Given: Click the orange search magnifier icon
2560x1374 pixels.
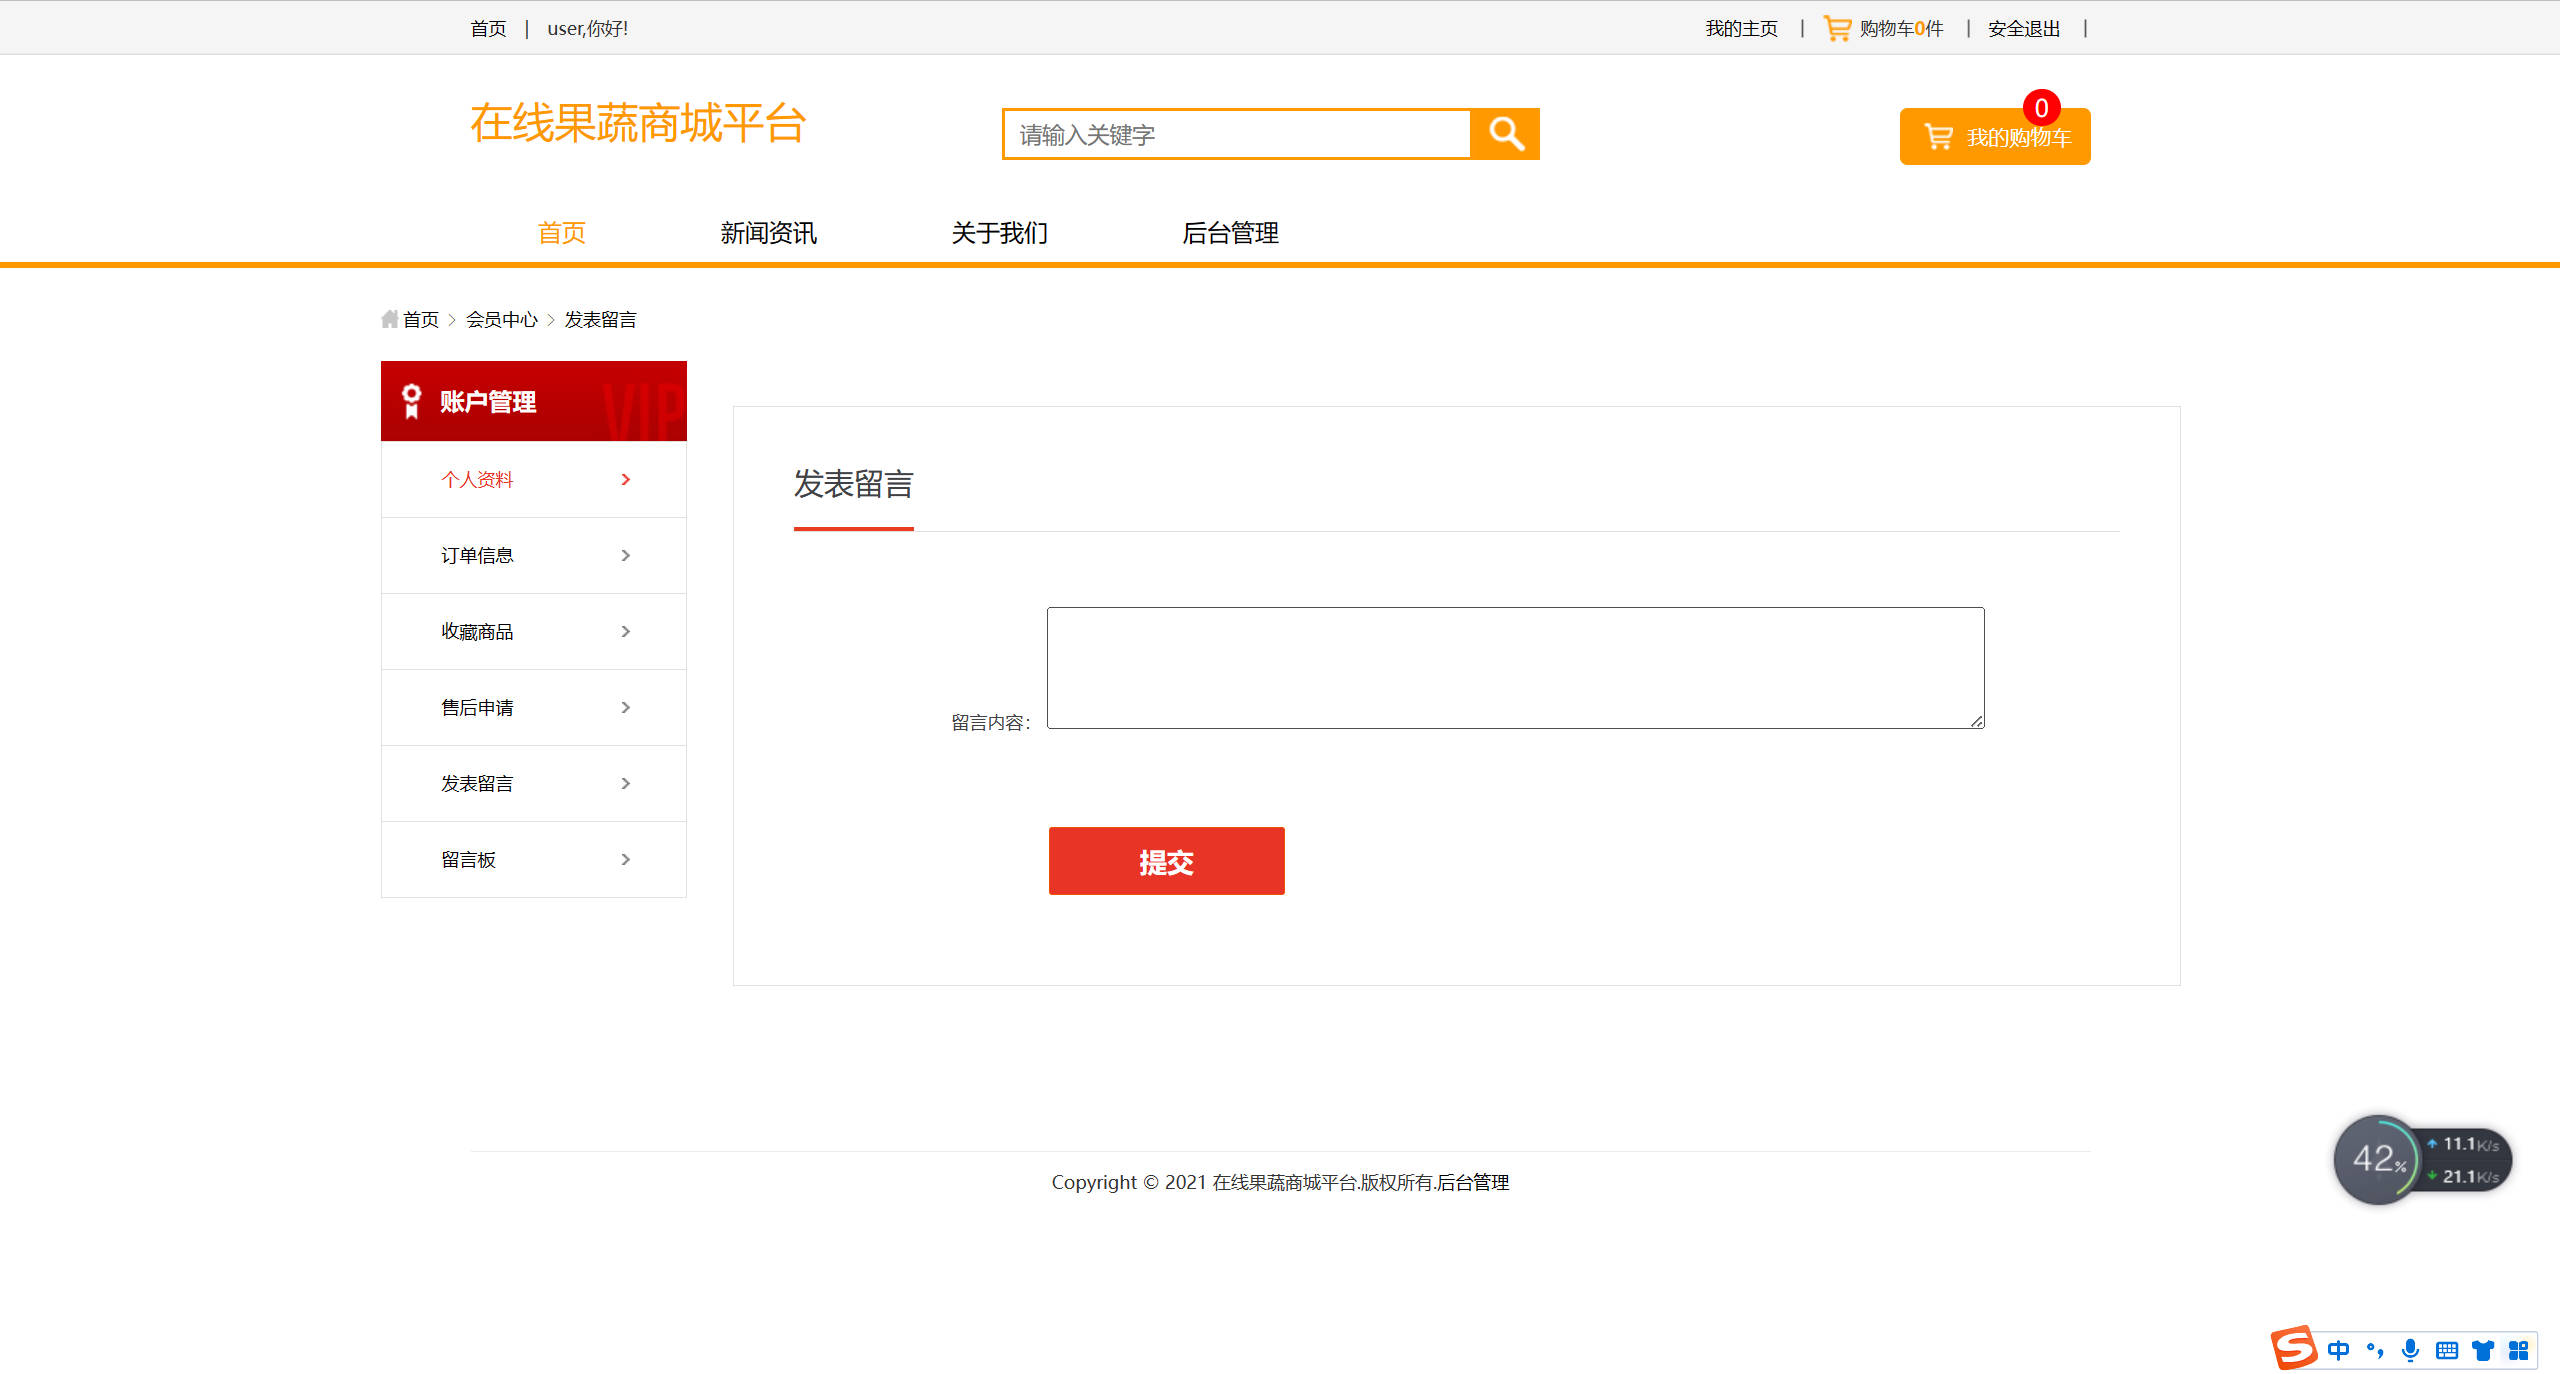Looking at the screenshot, I should pyautogui.click(x=1504, y=133).
